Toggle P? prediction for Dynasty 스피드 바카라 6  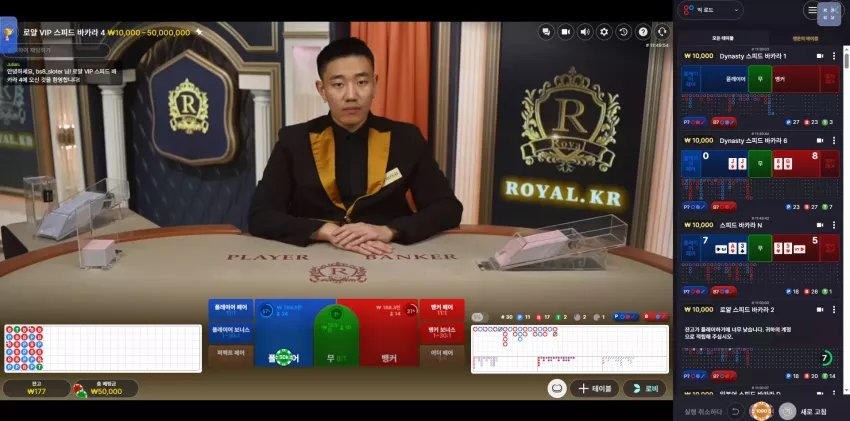(694, 206)
